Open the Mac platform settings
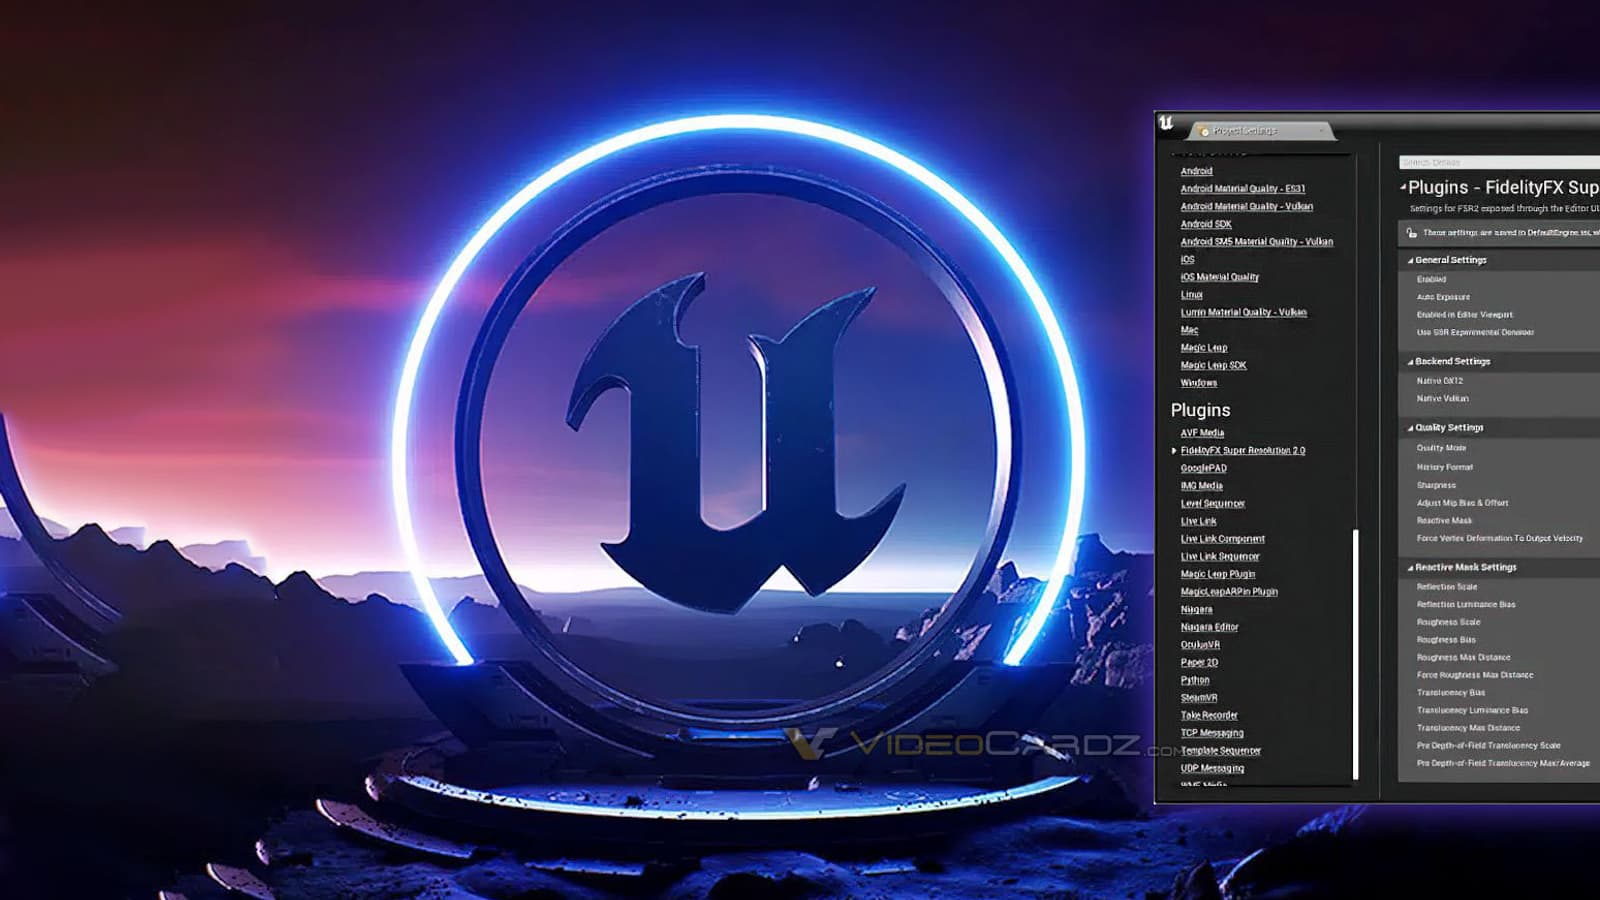Viewport: 1600px width, 900px height. [1189, 331]
